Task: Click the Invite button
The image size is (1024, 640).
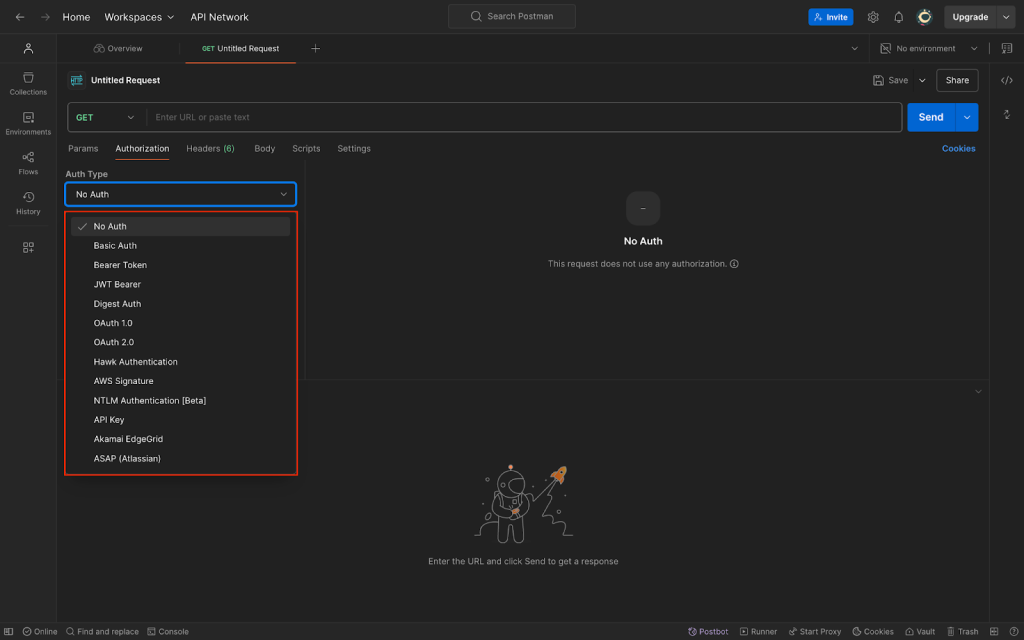Action: [x=831, y=17]
